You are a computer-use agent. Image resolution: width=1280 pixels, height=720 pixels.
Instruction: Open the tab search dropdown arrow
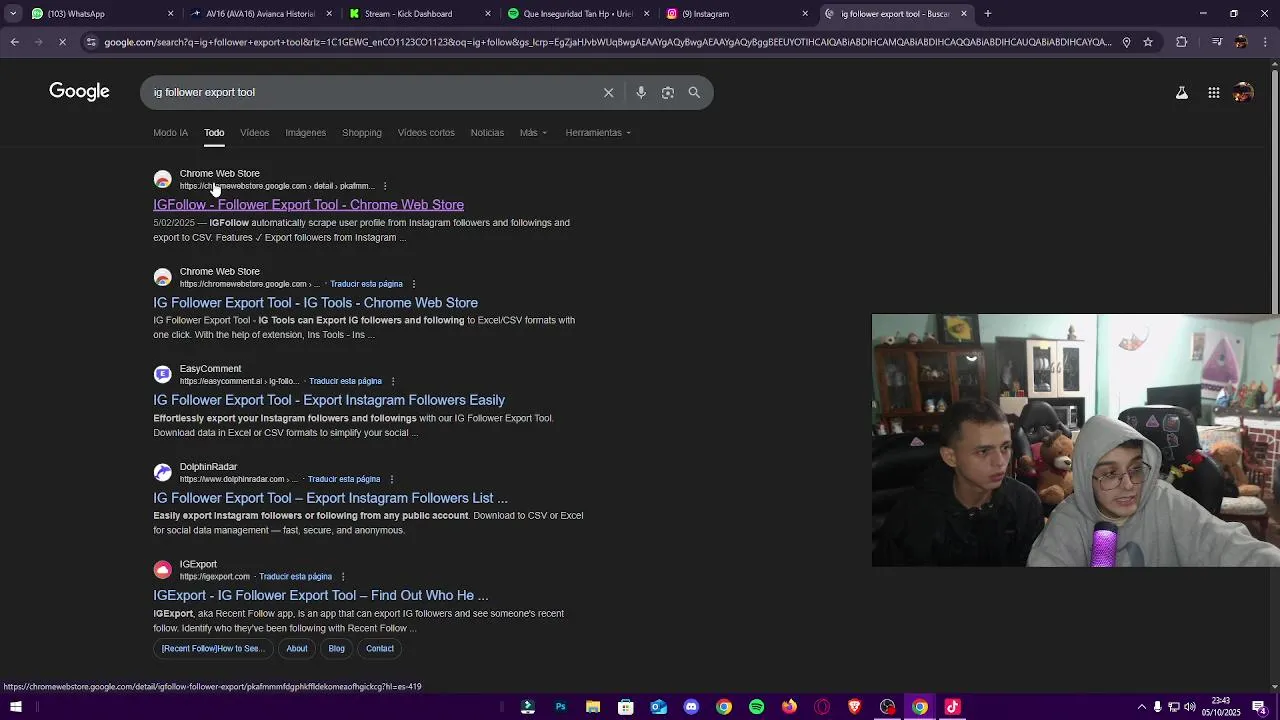tap(13, 14)
